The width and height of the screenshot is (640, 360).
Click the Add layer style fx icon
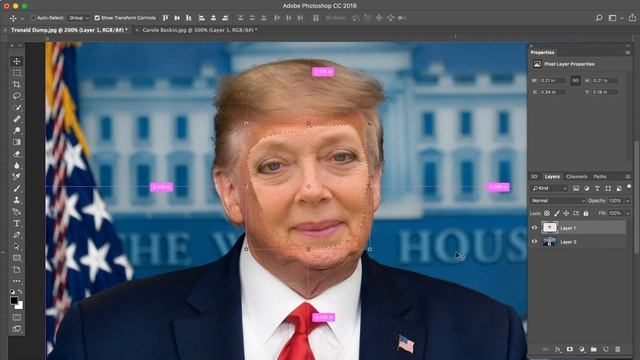pos(558,349)
